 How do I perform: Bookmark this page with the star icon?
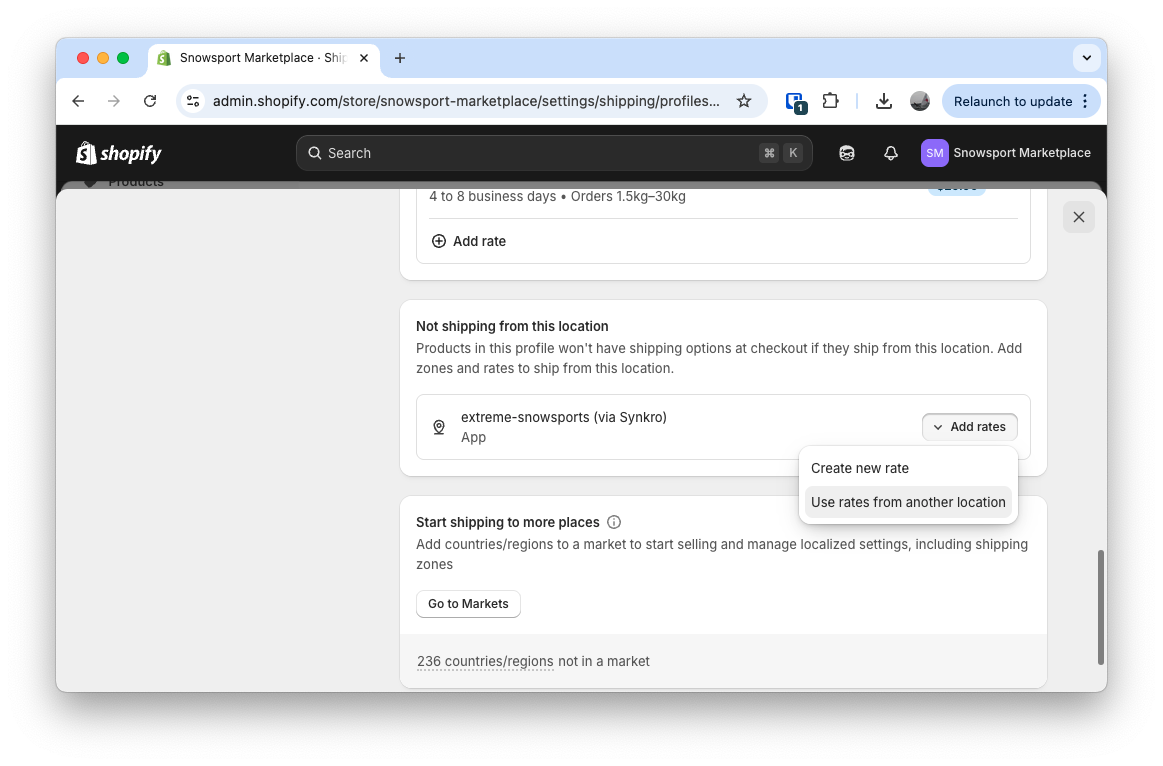click(x=743, y=101)
